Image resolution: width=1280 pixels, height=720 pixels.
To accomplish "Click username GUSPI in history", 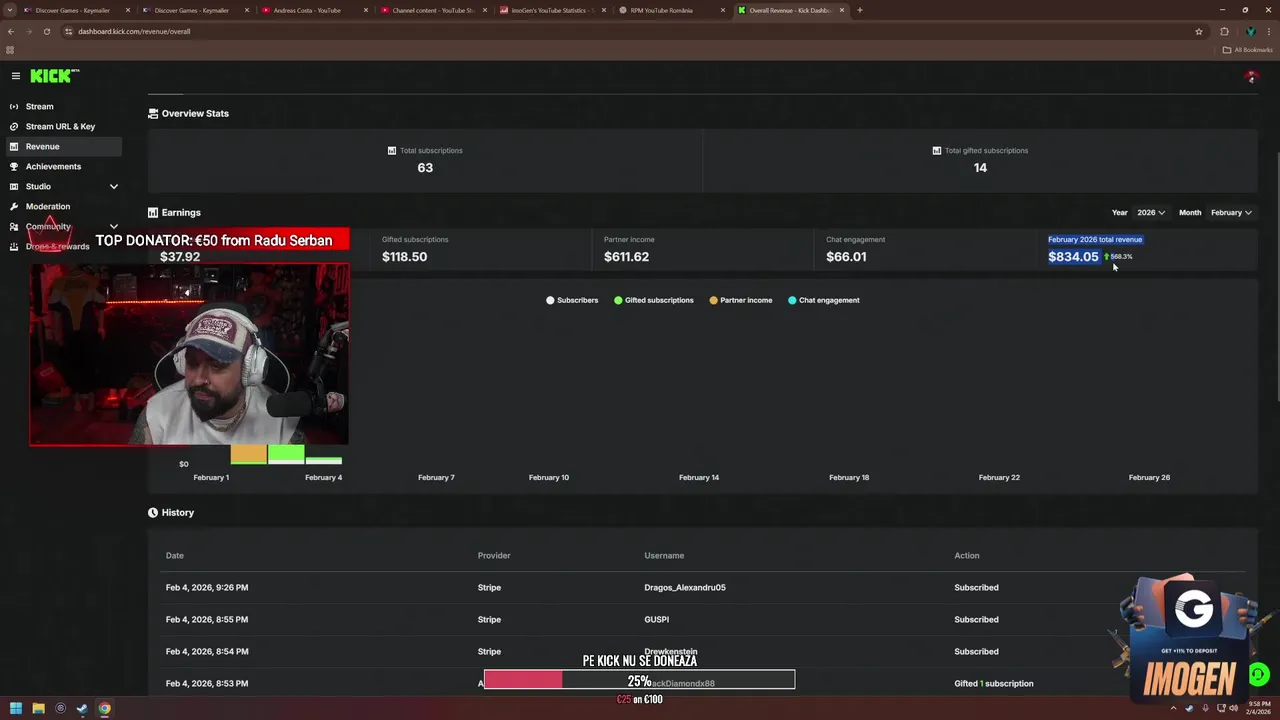I will click(656, 619).
